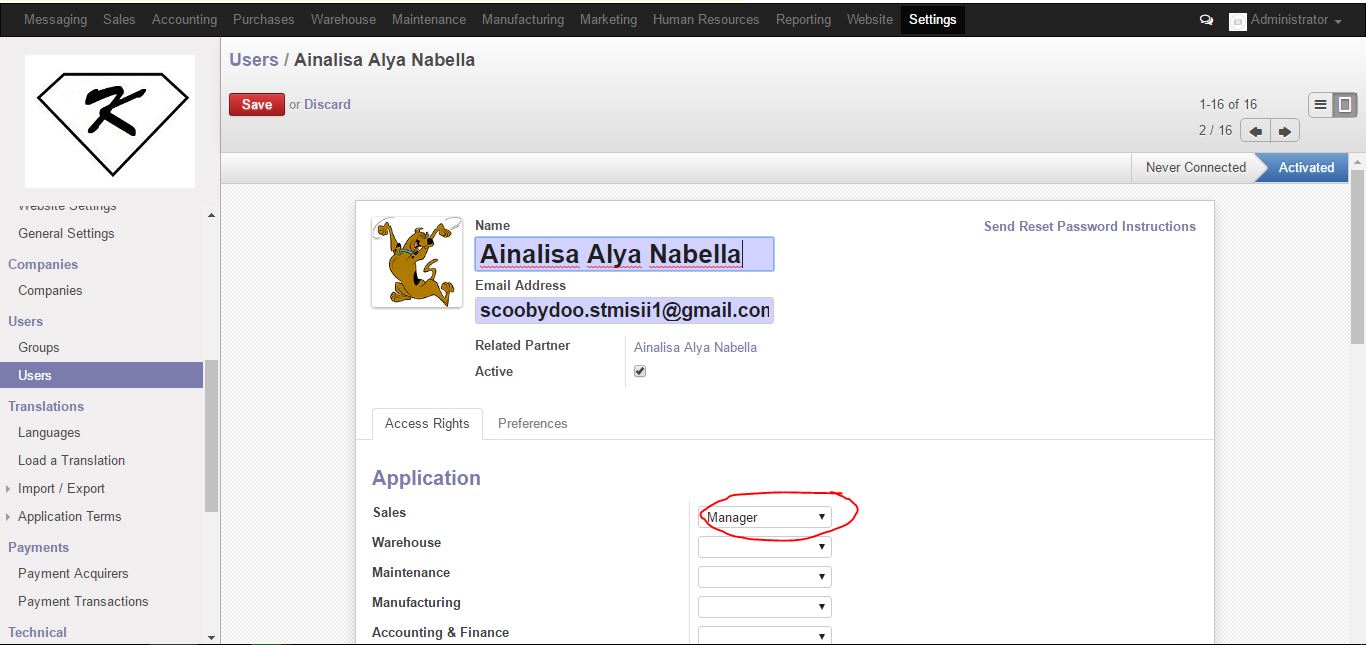Switch to form view
The image size is (1366, 645).
(1345, 104)
